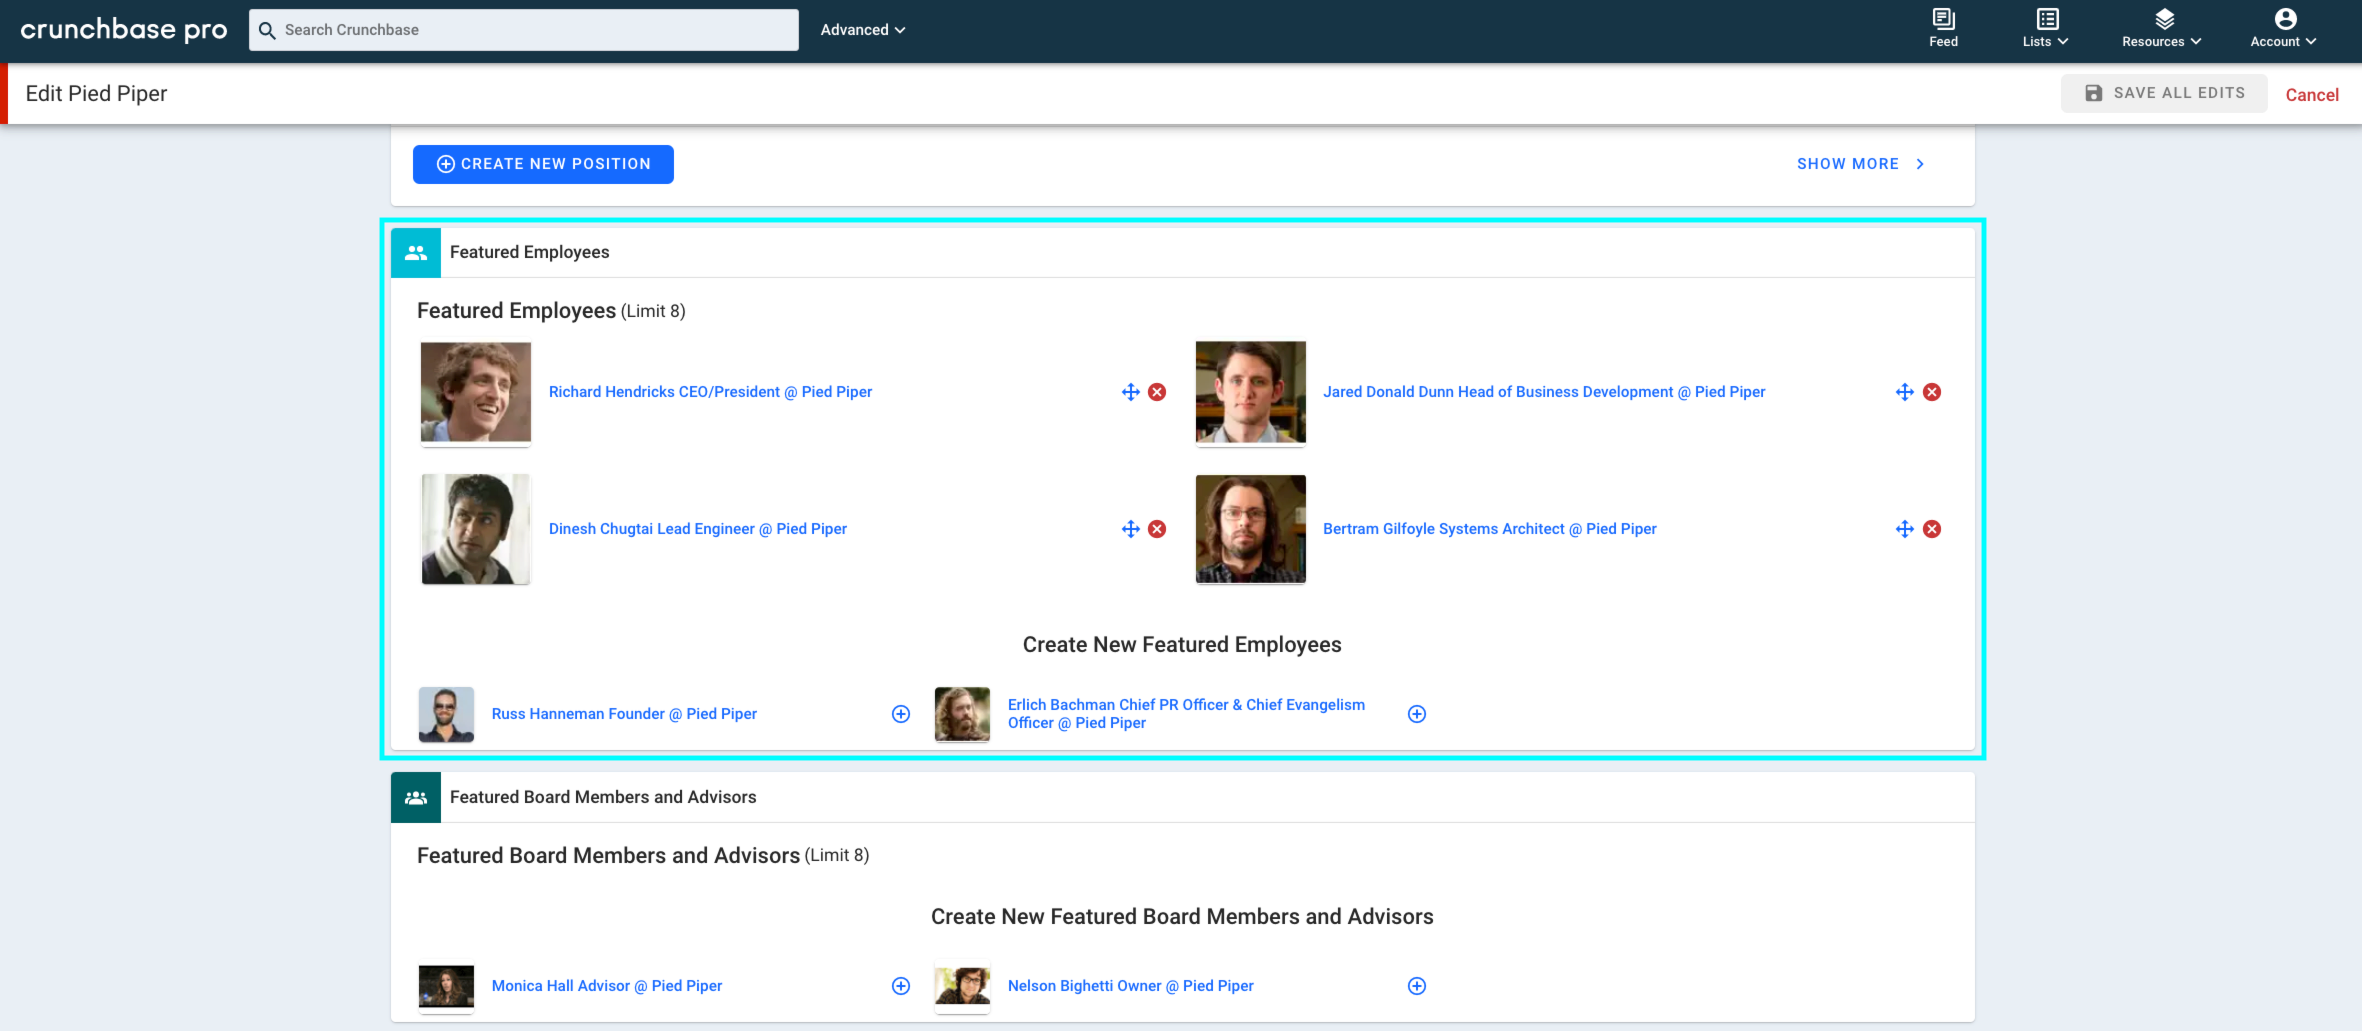Add Nelson Bighetti as featured board member
The height and width of the screenshot is (1031, 2362).
(1417, 986)
